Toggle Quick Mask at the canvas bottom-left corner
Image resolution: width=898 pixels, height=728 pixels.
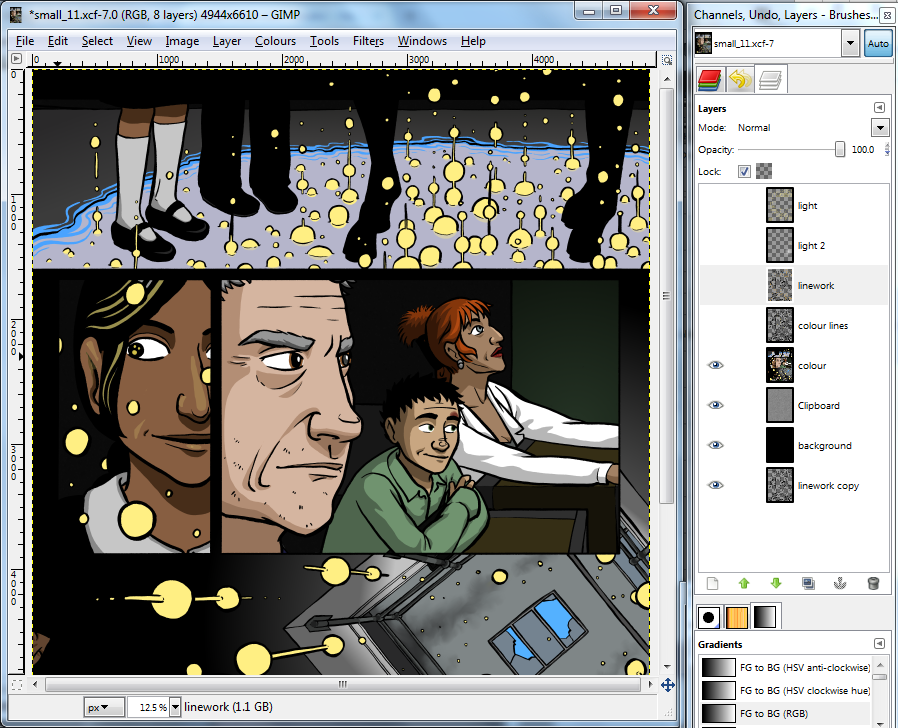[17, 684]
